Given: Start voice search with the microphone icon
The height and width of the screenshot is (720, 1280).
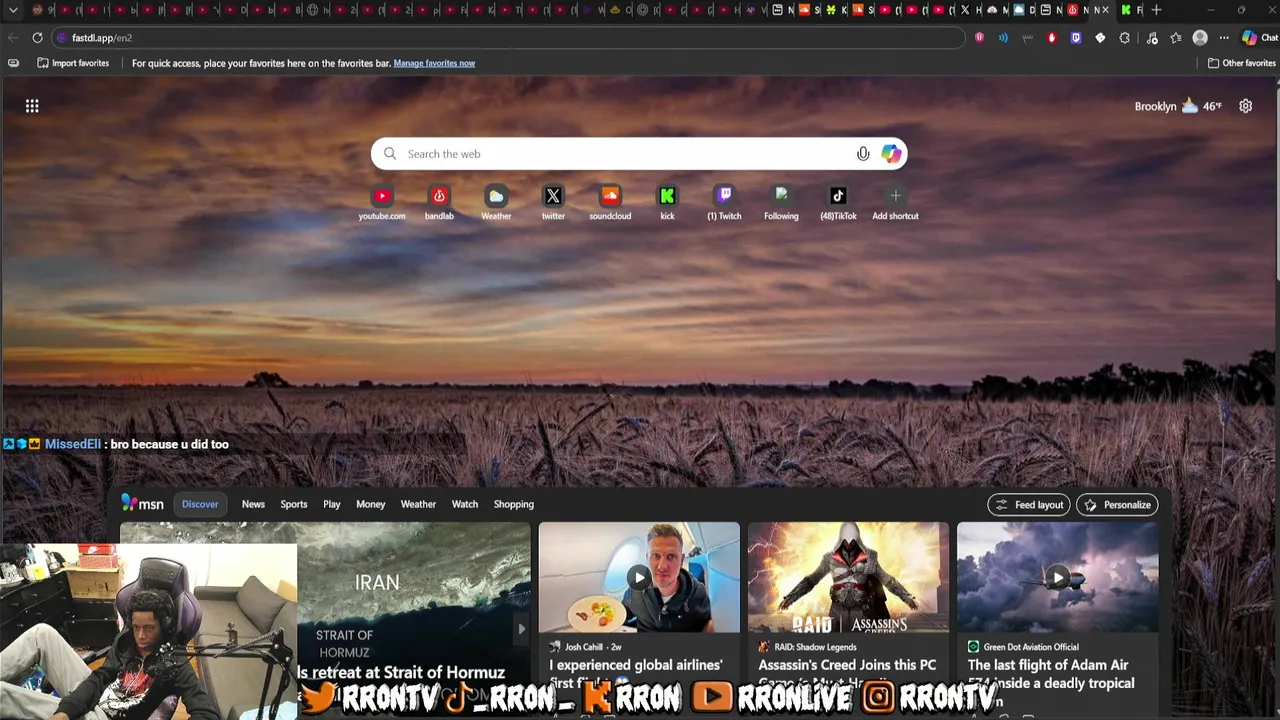Looking at the screenshot, I should point(863,154).
